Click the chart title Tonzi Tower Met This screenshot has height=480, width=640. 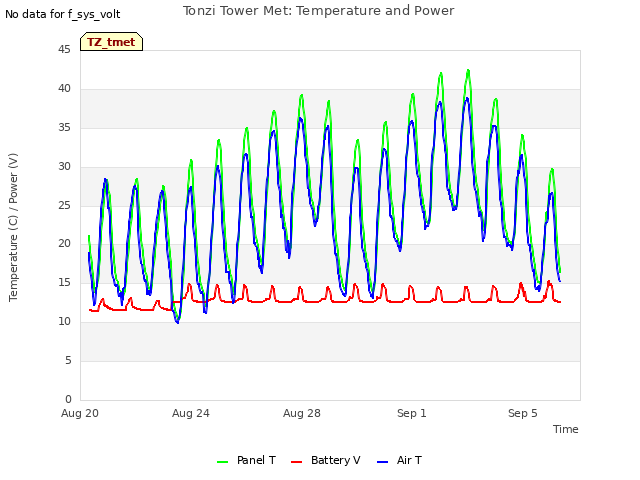pyautogui.click(x=318, y=11)
